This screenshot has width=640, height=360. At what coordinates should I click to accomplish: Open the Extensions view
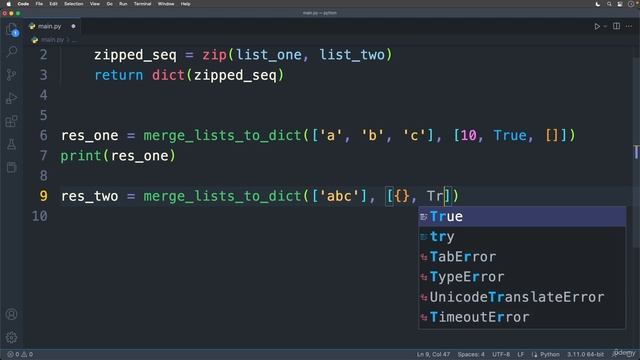(x=12, y=121)
